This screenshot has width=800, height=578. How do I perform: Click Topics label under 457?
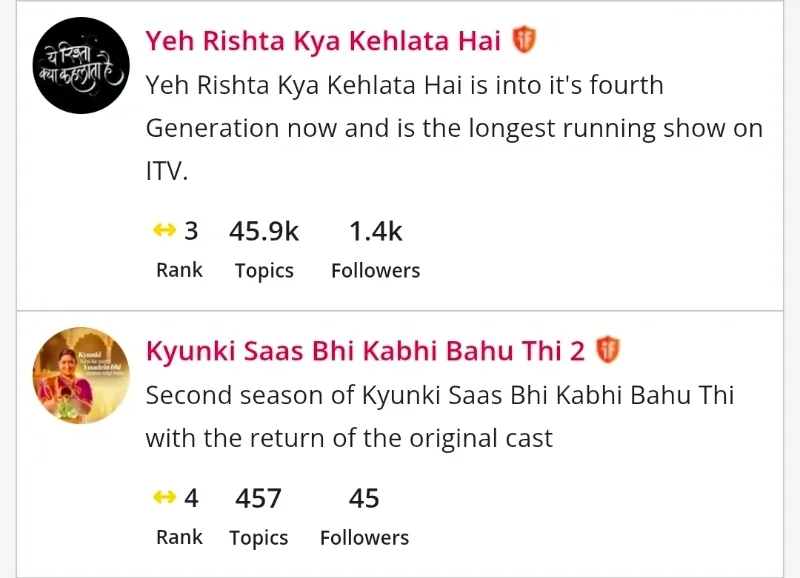click(x=258, y=537)
